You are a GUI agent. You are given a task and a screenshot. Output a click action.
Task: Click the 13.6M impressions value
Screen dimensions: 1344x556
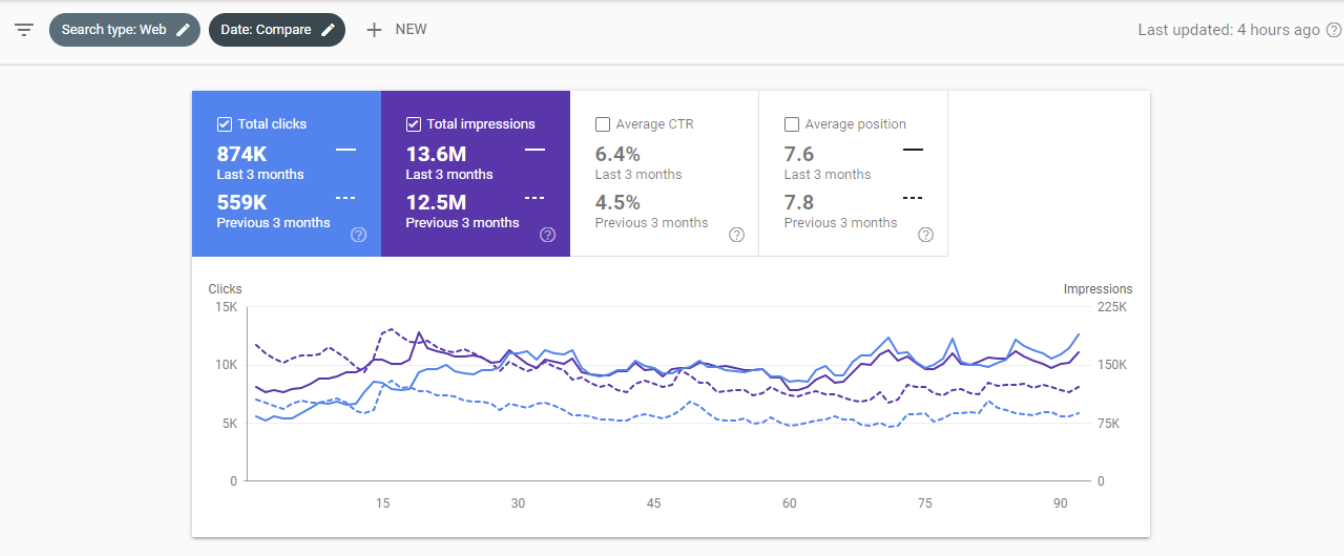pos(436,154)
